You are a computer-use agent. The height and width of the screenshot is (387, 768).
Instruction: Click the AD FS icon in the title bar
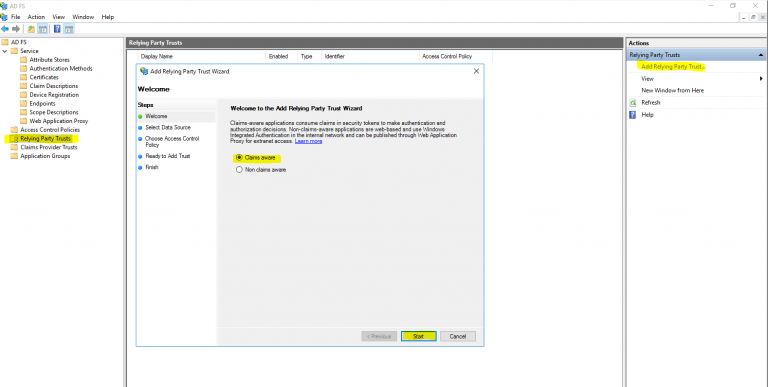pyautogui.click(x=4, y=6)
